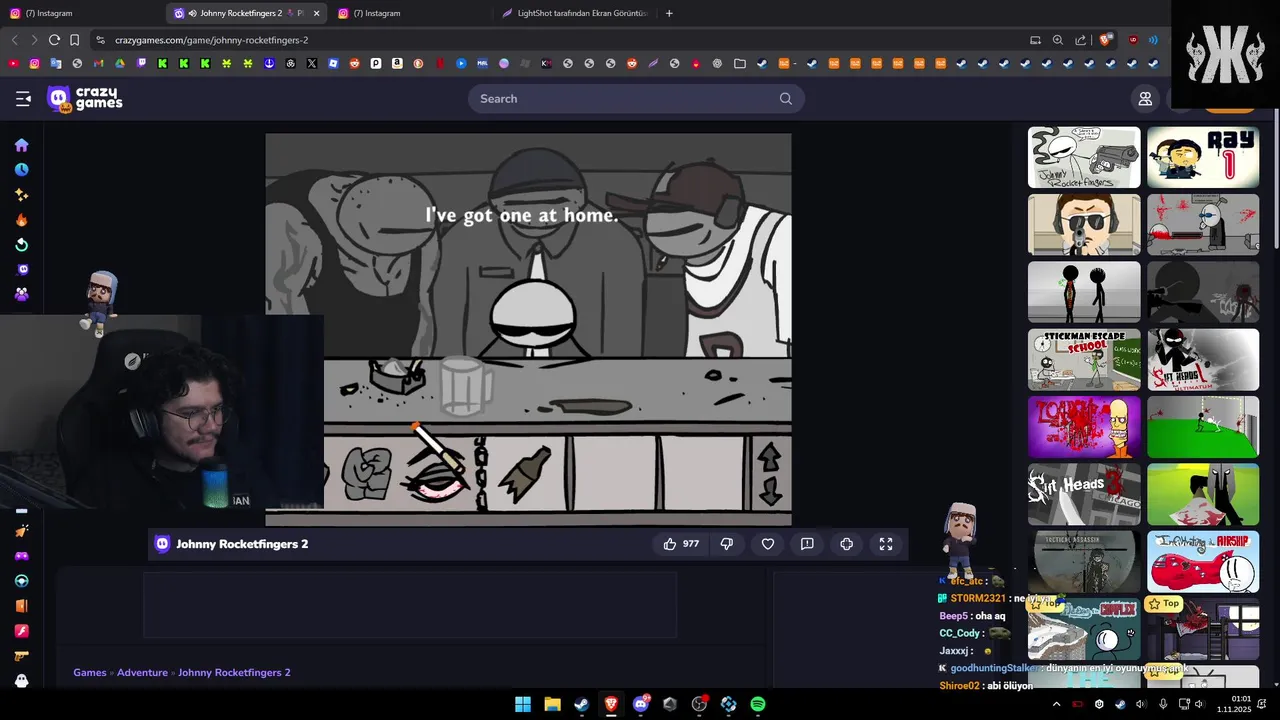
Task: Click the crazygames.com address bar
Action: pos(560,40)
